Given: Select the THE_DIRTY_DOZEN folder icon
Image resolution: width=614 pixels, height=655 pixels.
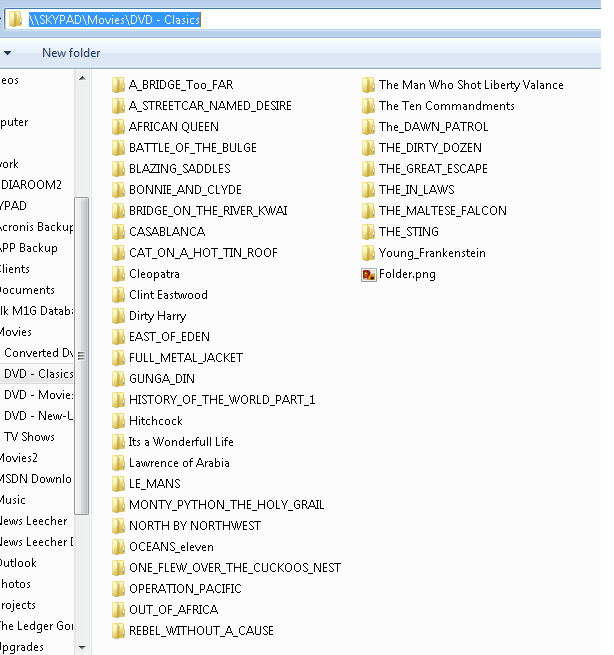Looking at the screenshot, I should click(x=368, y=147).
